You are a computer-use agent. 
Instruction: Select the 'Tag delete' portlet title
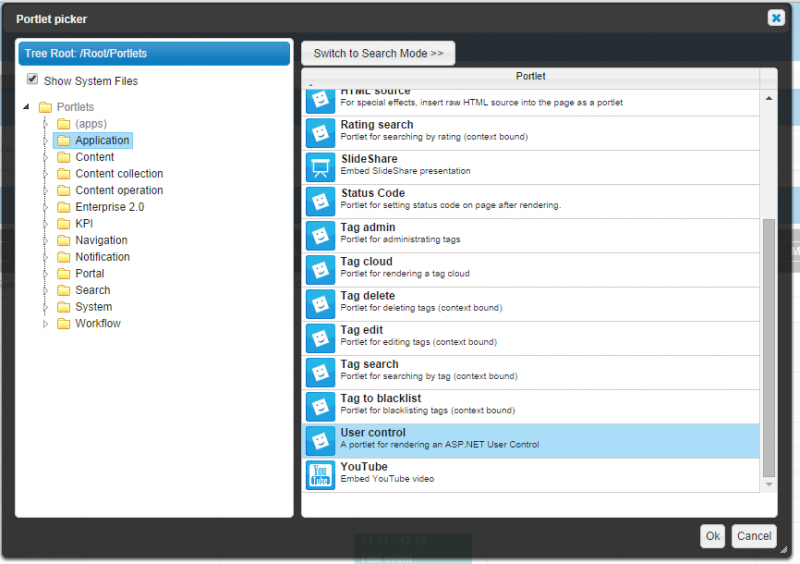(x=368, y=296)
